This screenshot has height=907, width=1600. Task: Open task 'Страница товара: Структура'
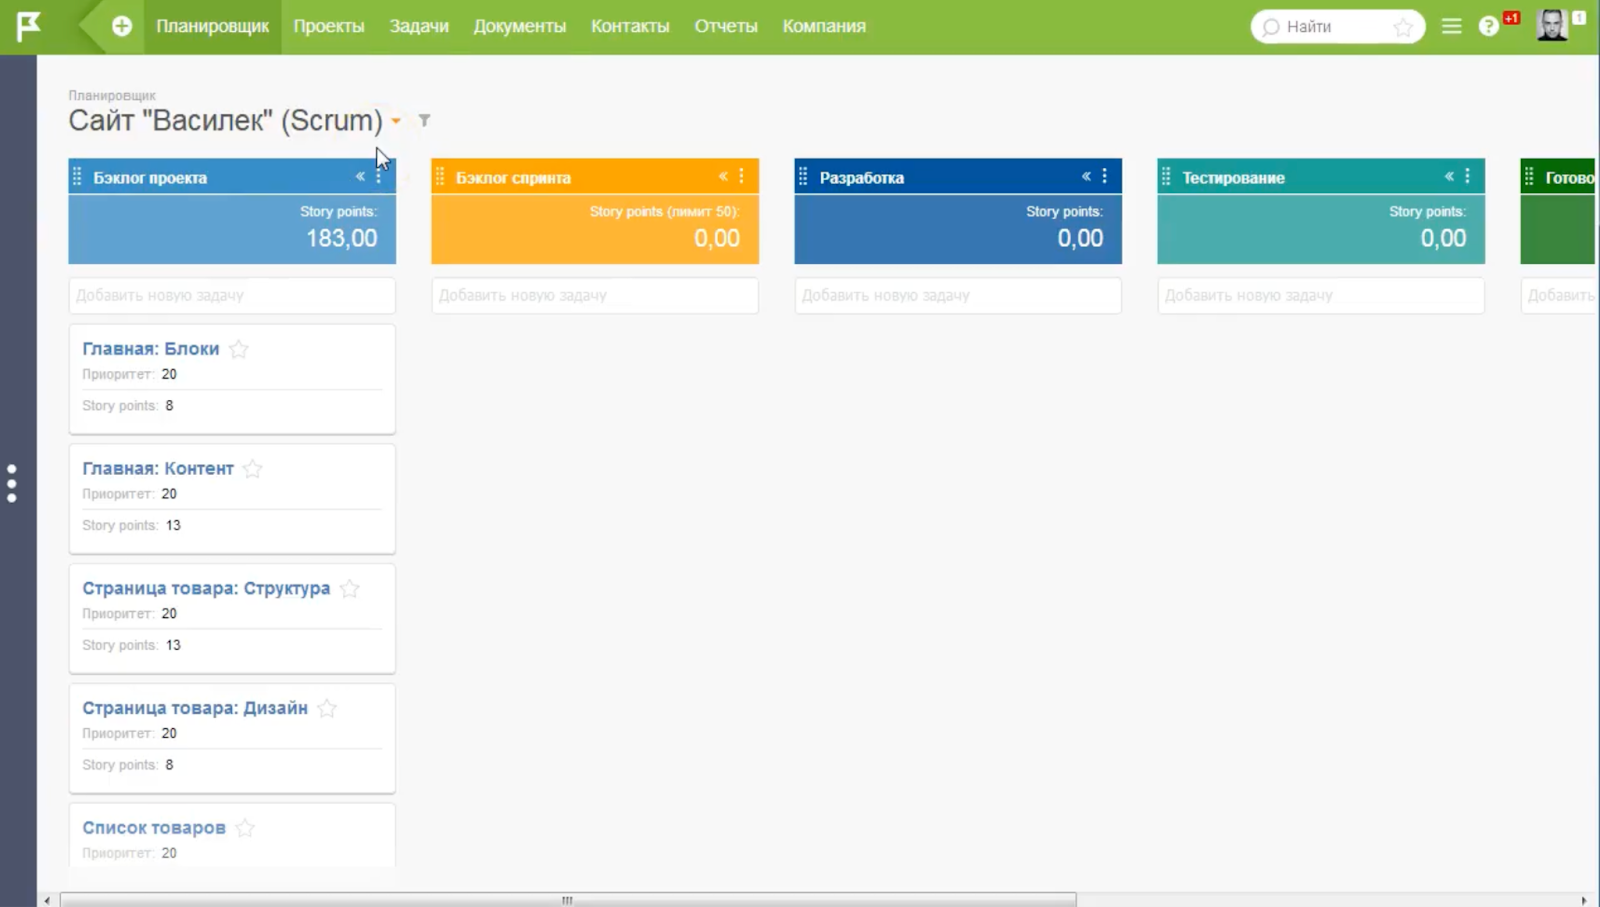pos(206,589)
